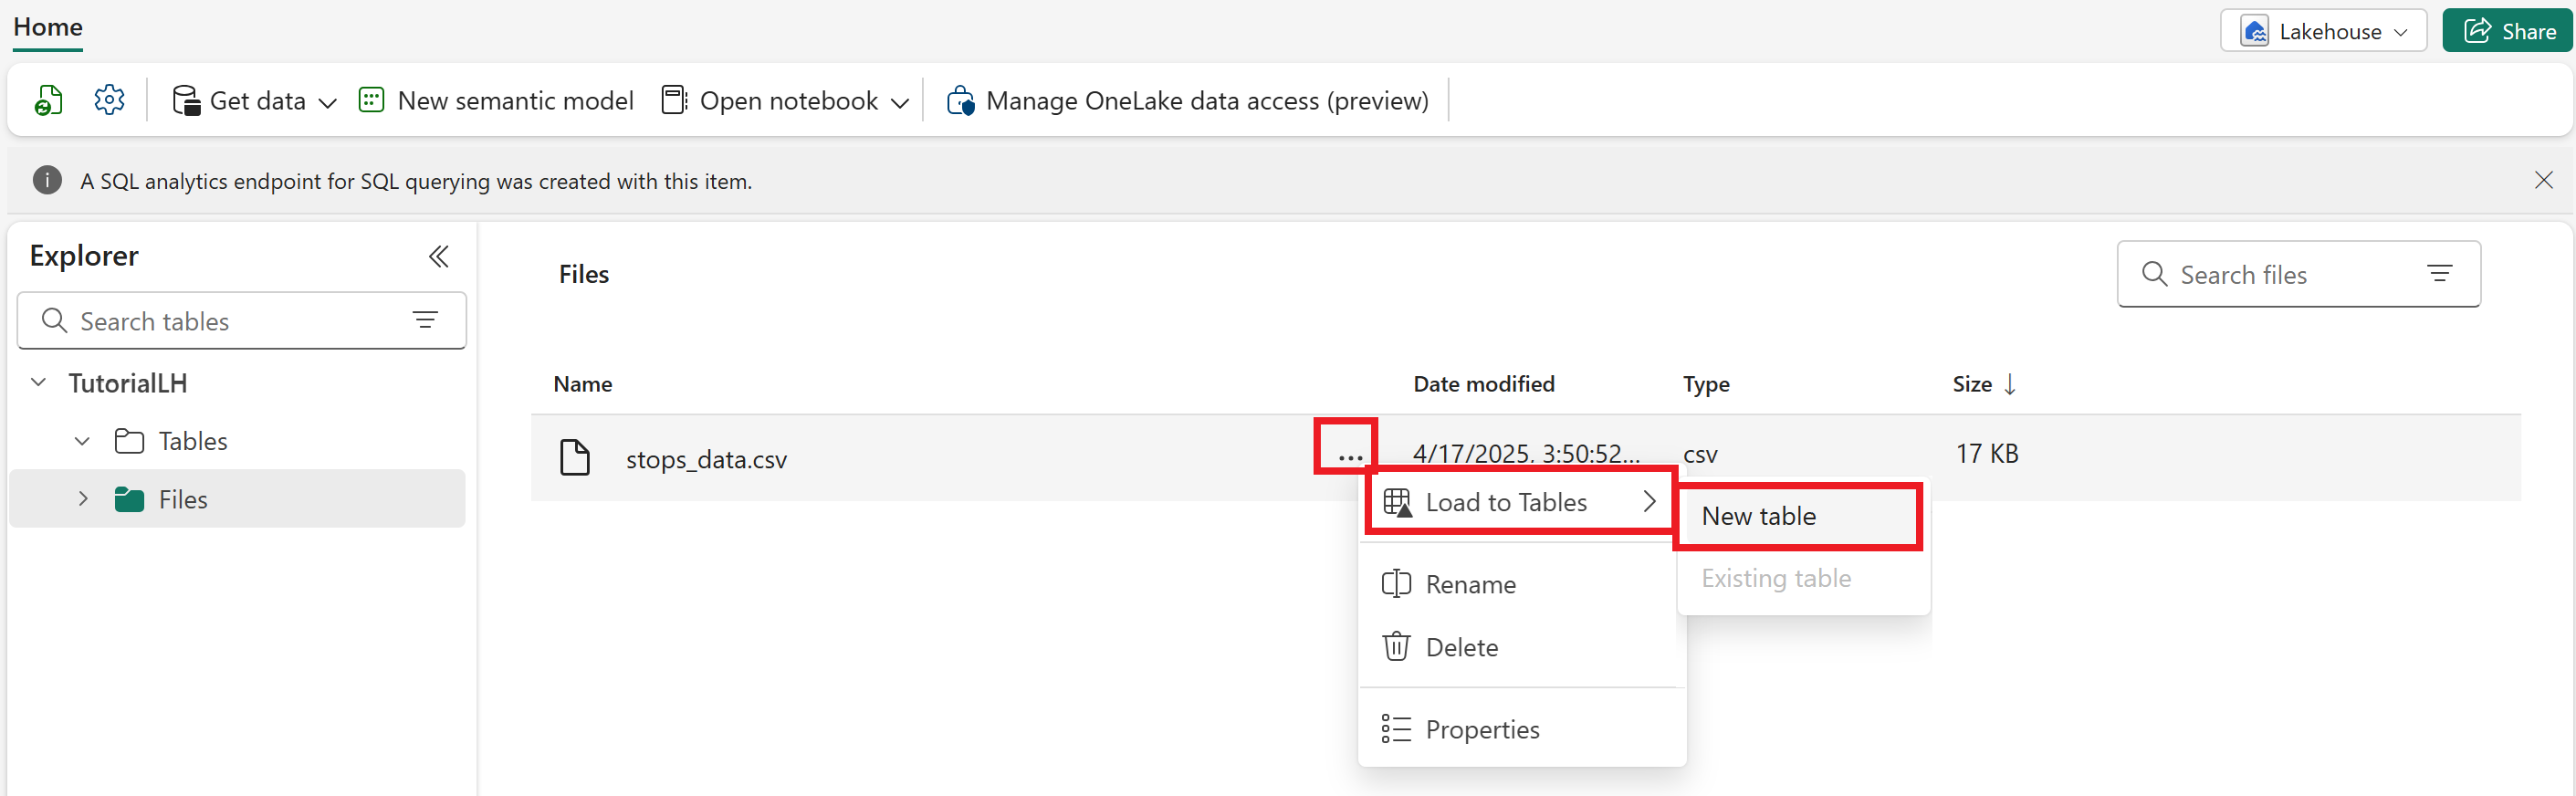Image resolution: width=2576 pixels, height=796 pixels.
Task: Expand the Open notebook chevron
Action: click(x=899, y=102)
